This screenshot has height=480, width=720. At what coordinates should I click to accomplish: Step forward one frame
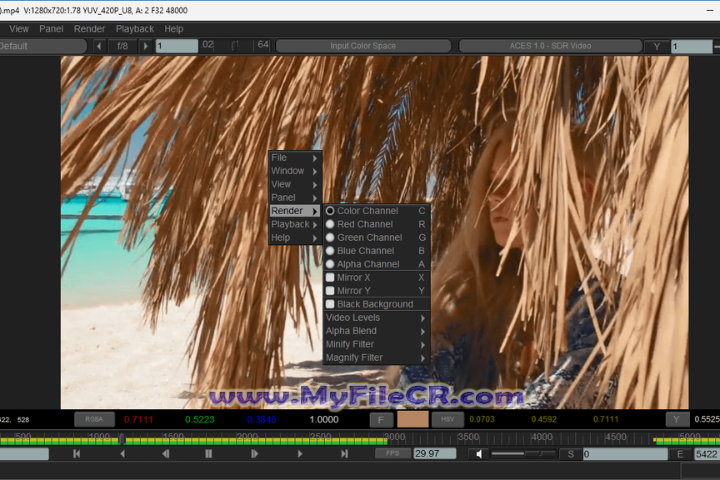(254, 454)
